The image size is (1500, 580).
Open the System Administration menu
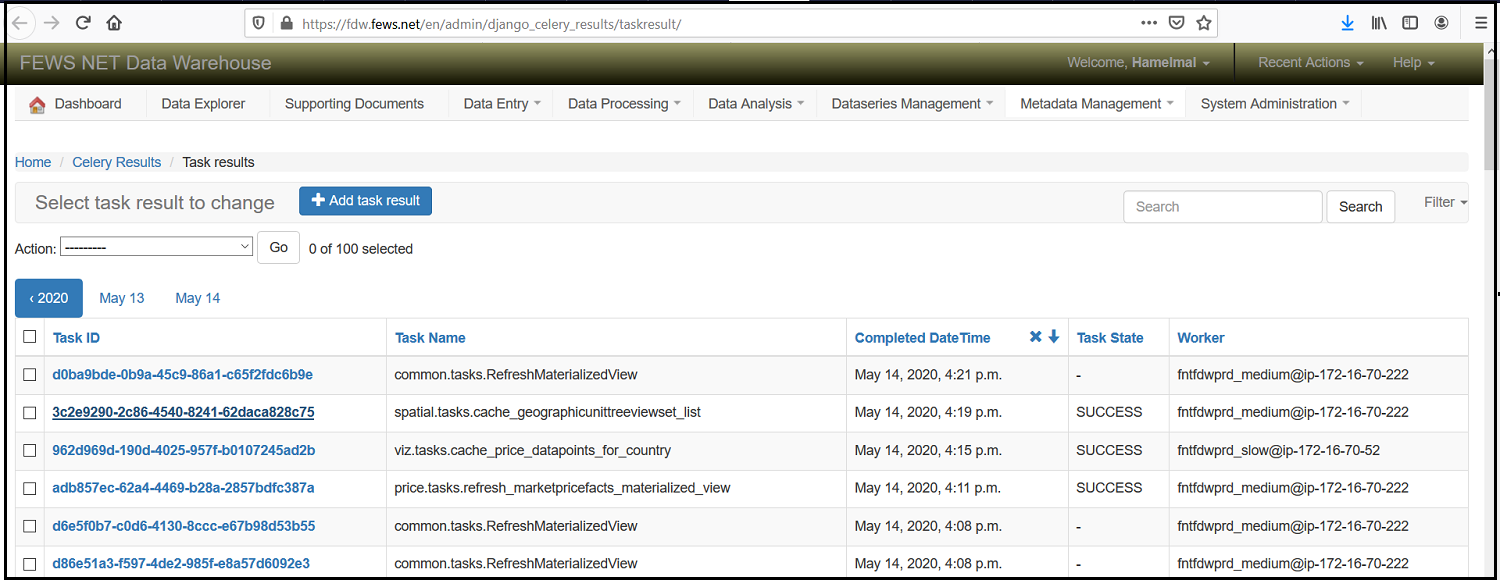pyautogui.click(x=1274, y=104)
